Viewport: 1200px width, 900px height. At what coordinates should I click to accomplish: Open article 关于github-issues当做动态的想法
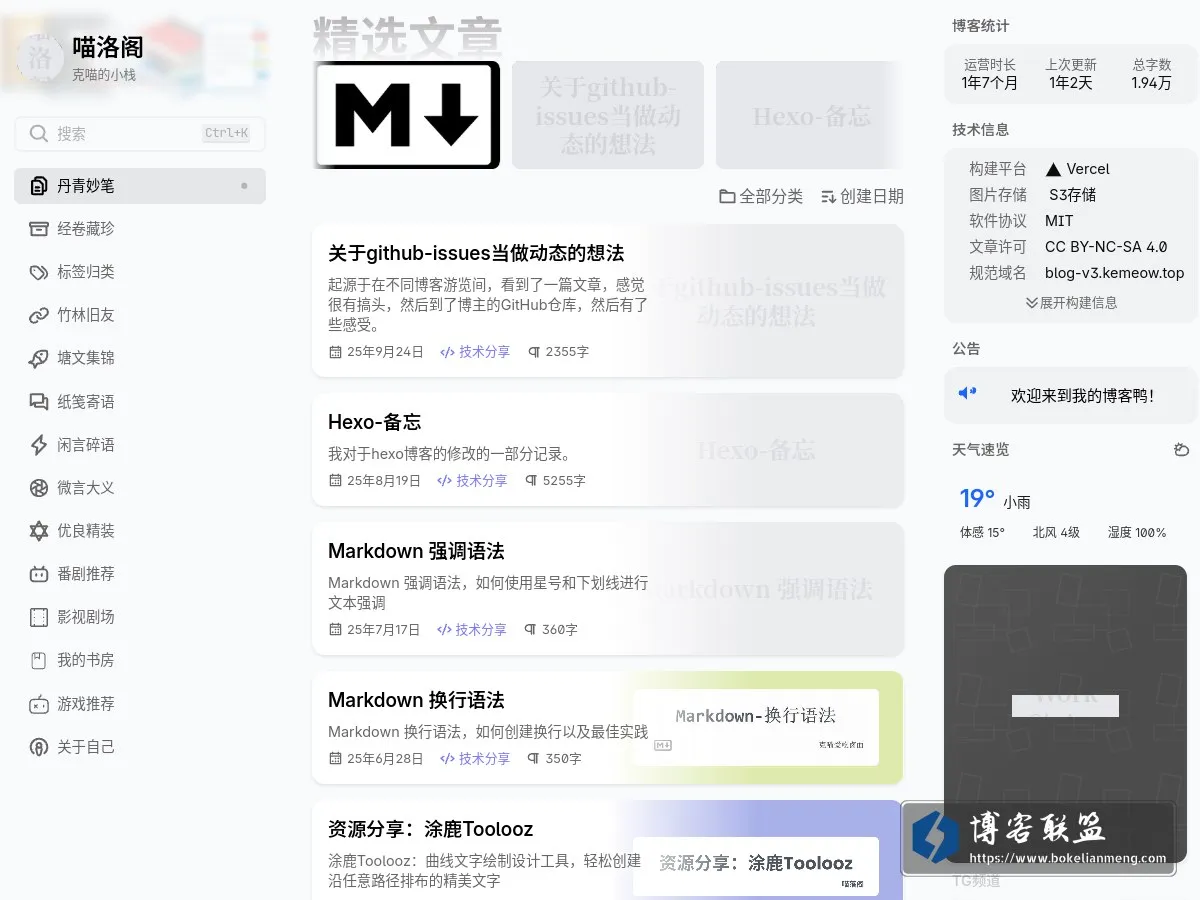point(476,253)
